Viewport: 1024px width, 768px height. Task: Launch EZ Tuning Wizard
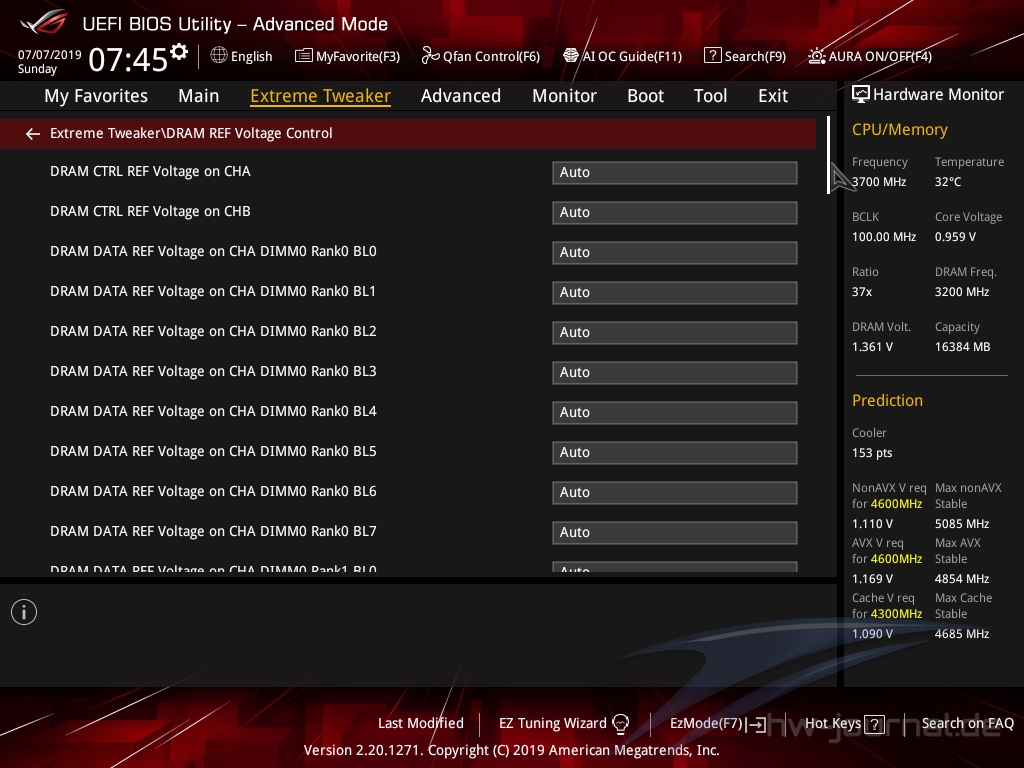(552, 723)
